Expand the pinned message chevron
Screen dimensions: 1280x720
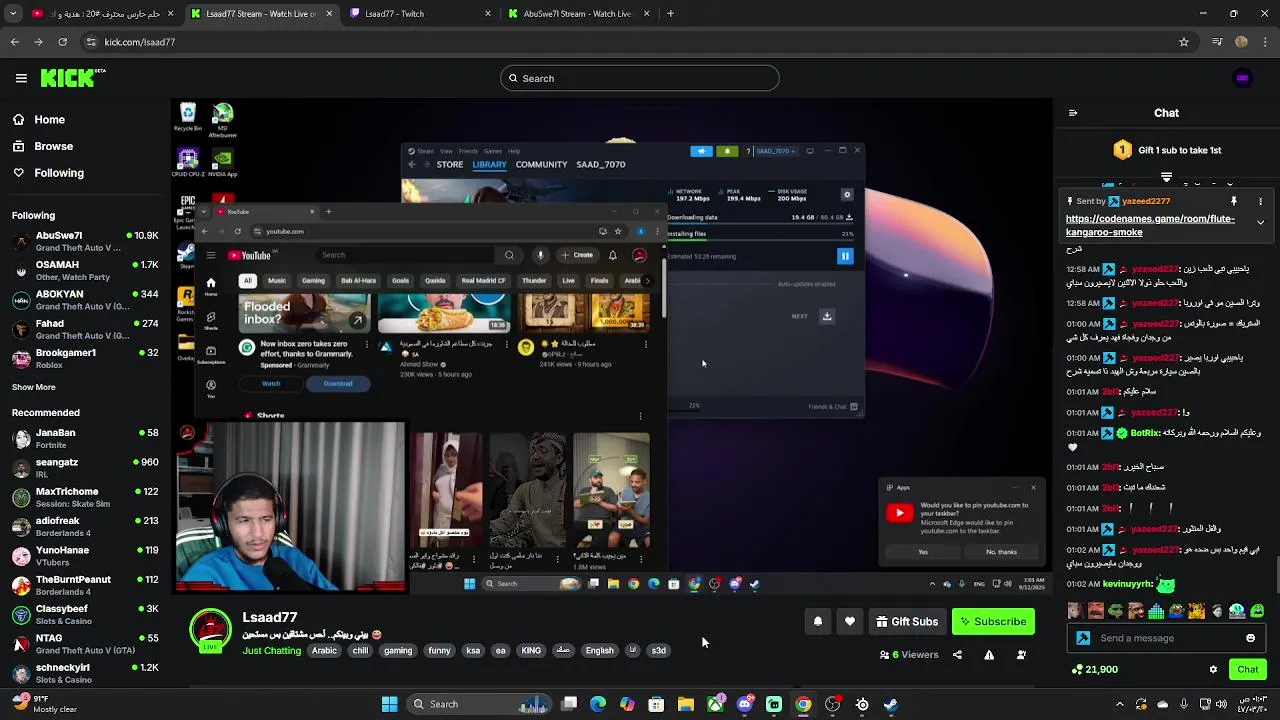click(1260, 223)
